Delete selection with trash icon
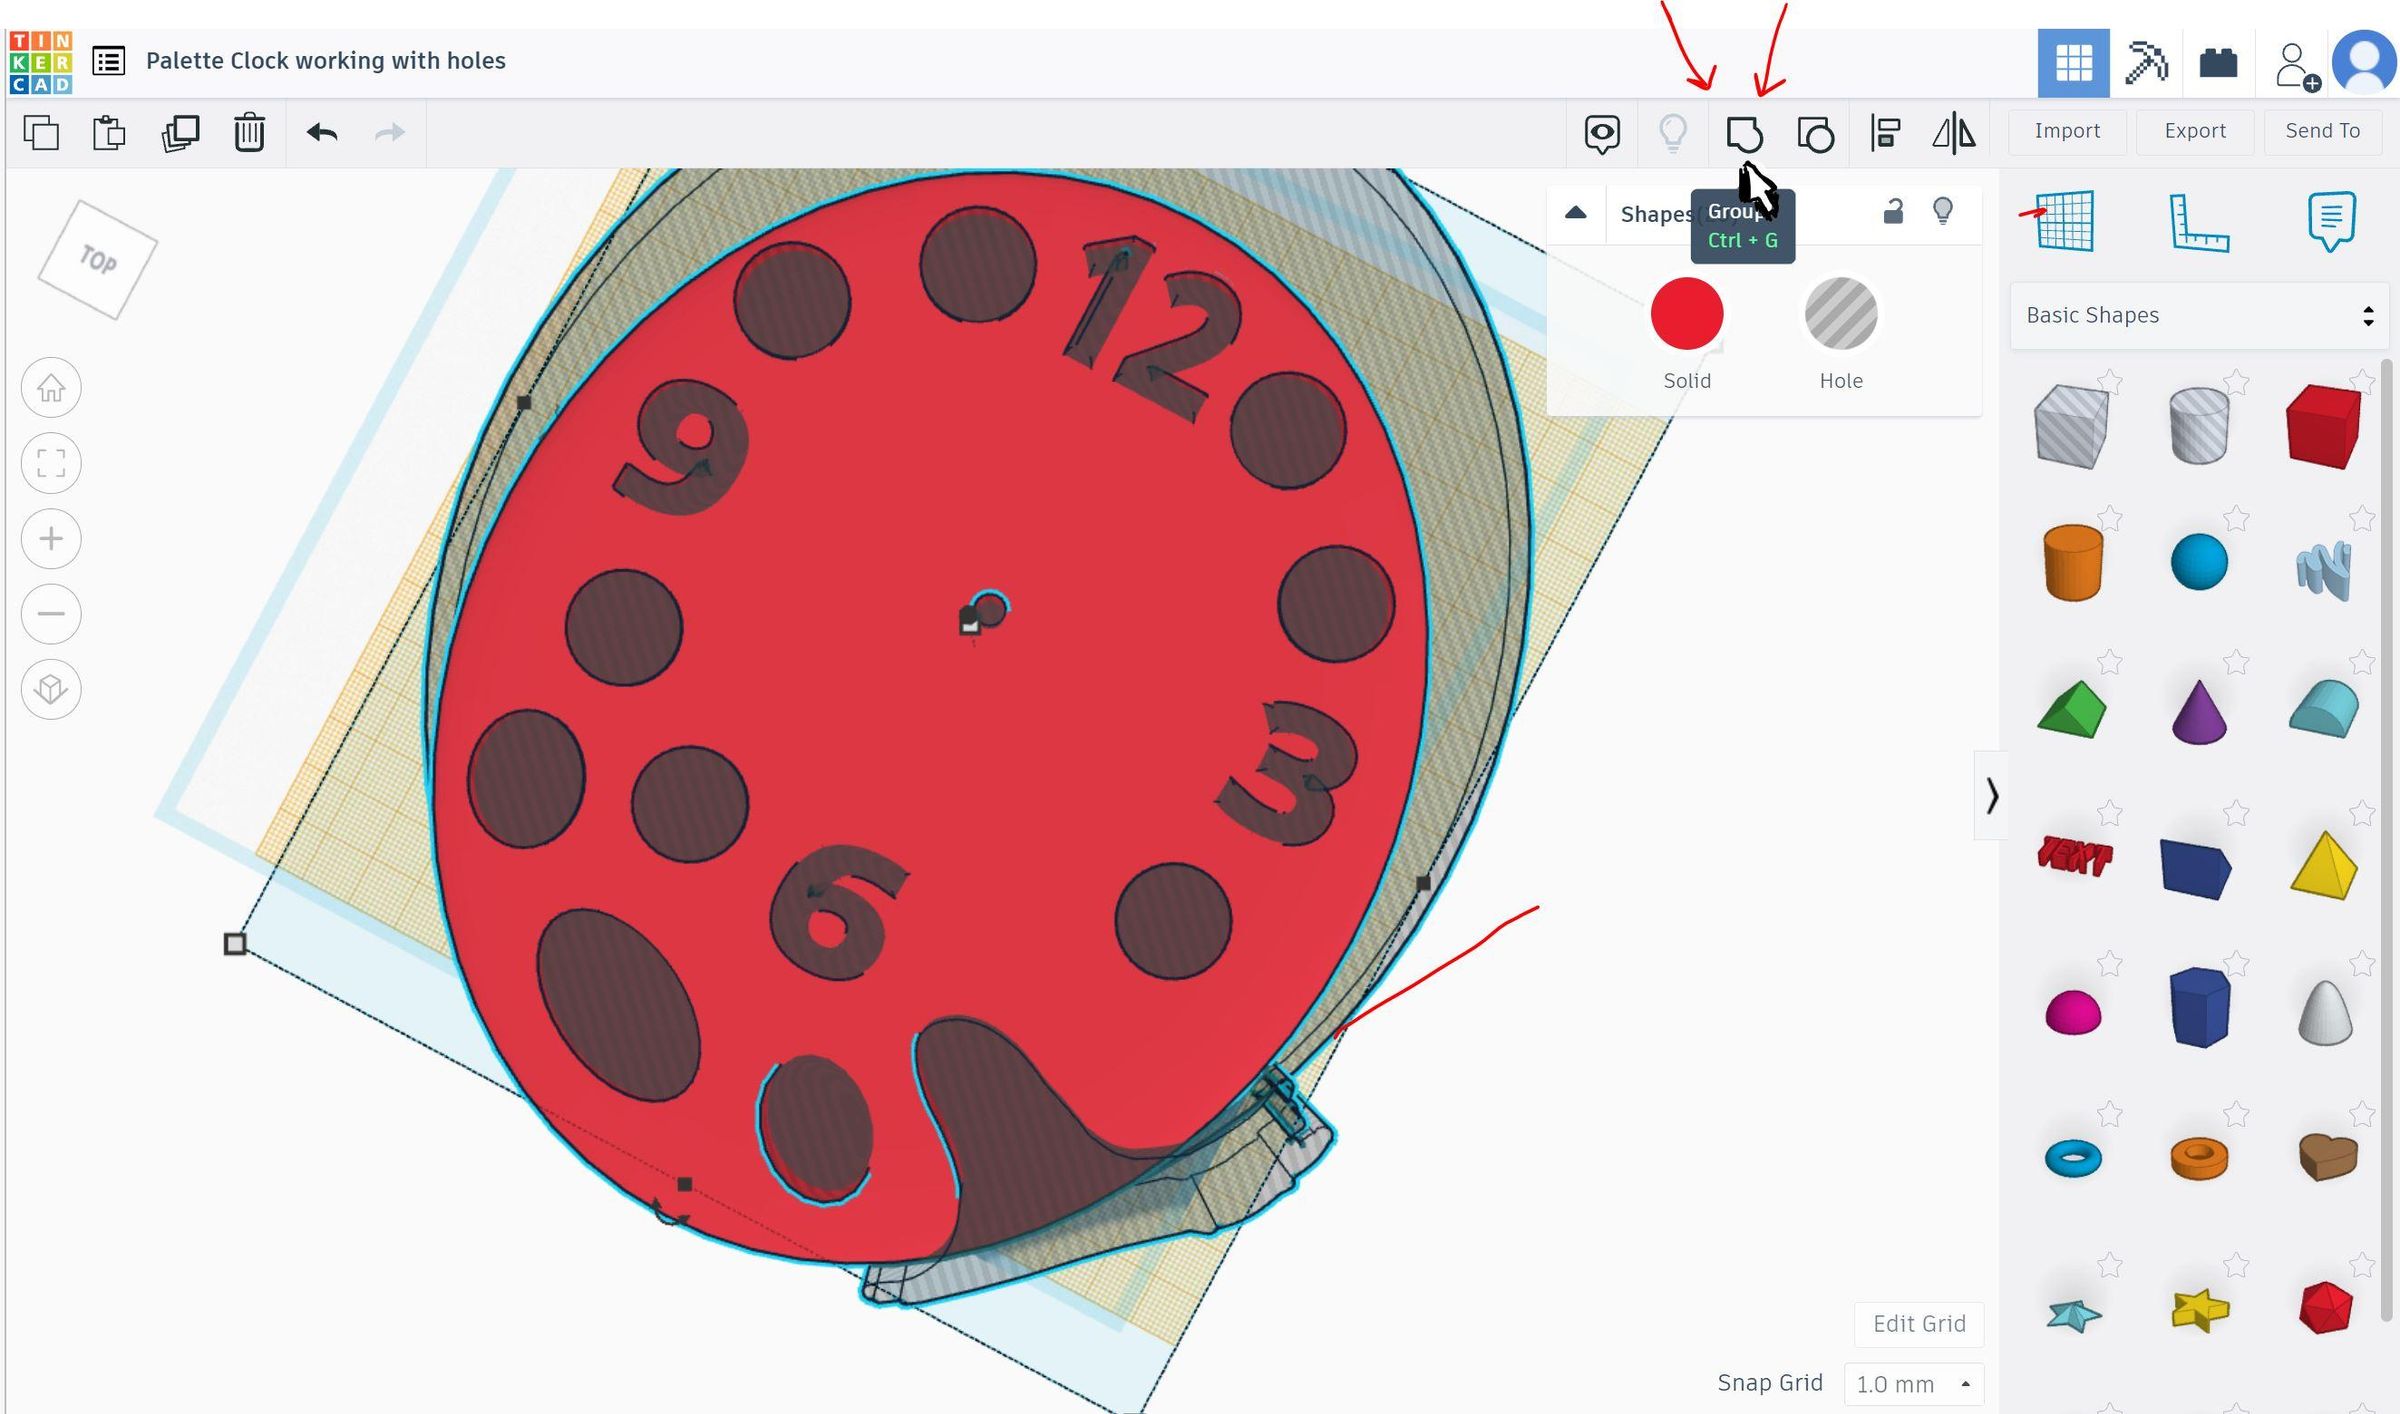 (x=249, y=133)
